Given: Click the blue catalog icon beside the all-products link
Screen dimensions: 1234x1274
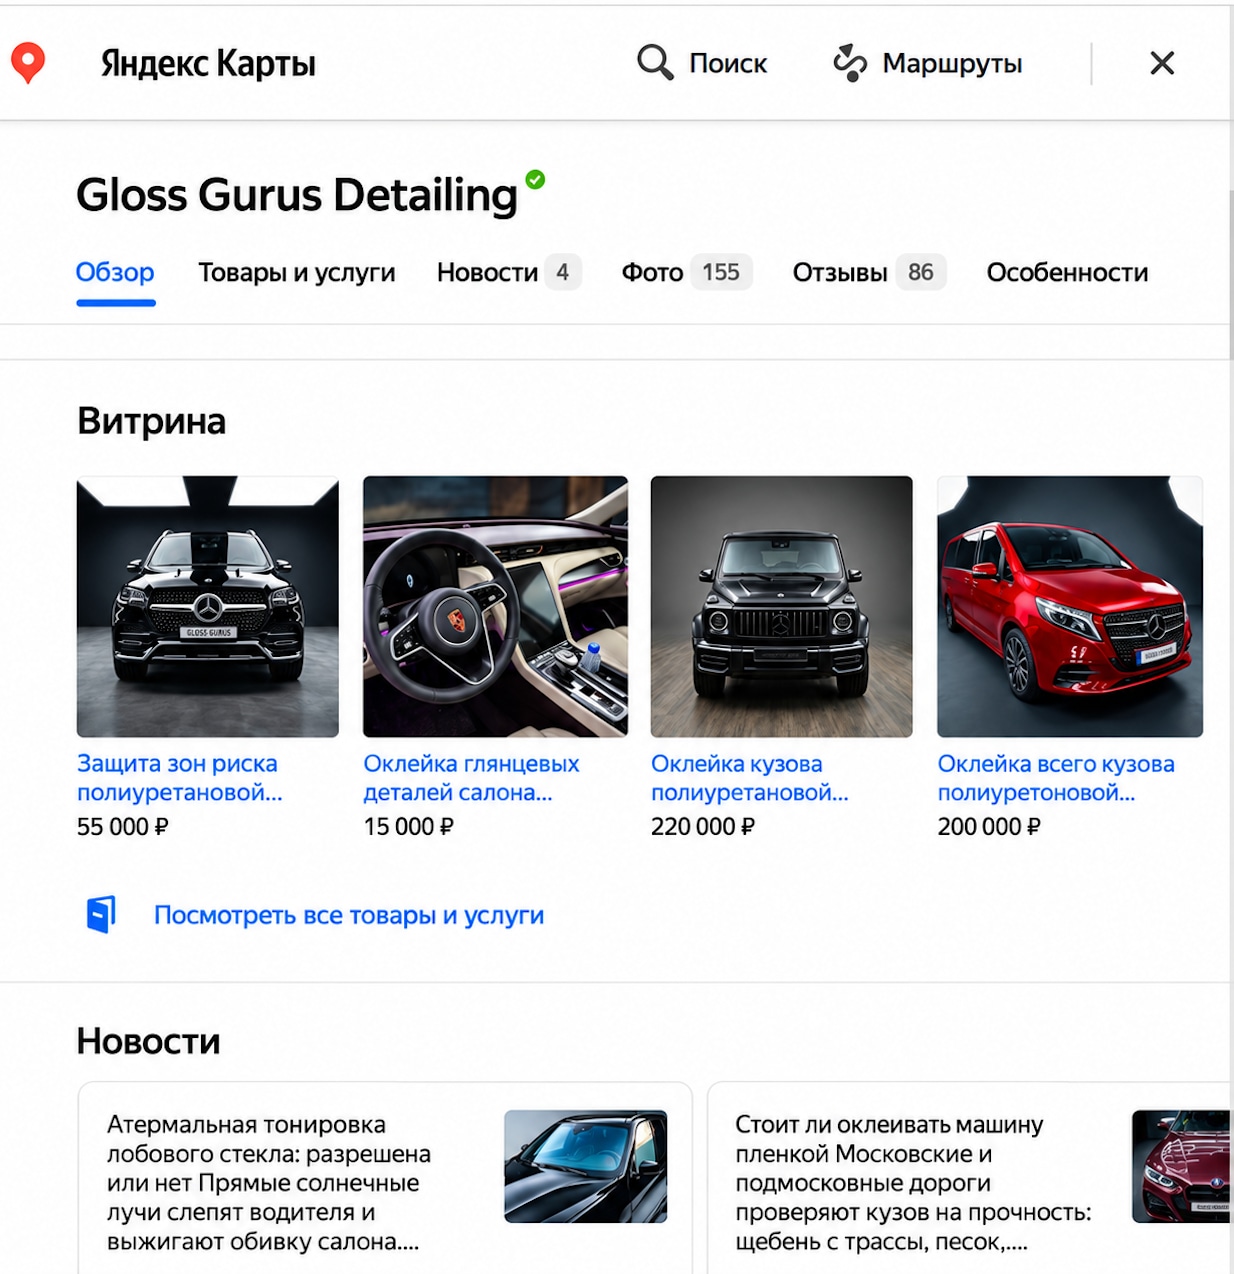Looking at the screenshot, I should click(x=101, y=914).
